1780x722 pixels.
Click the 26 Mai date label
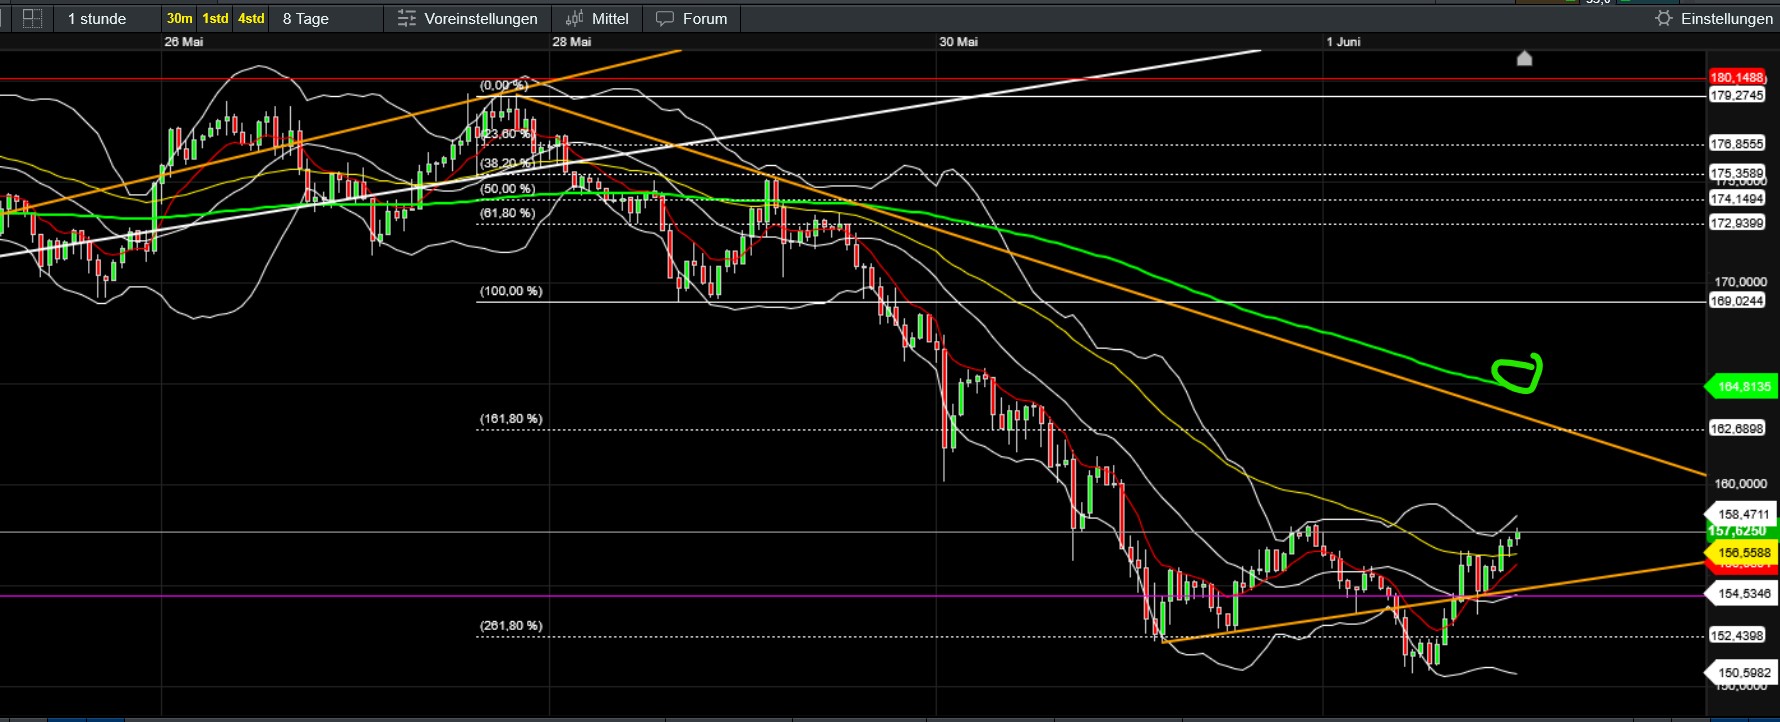[184, 42]
